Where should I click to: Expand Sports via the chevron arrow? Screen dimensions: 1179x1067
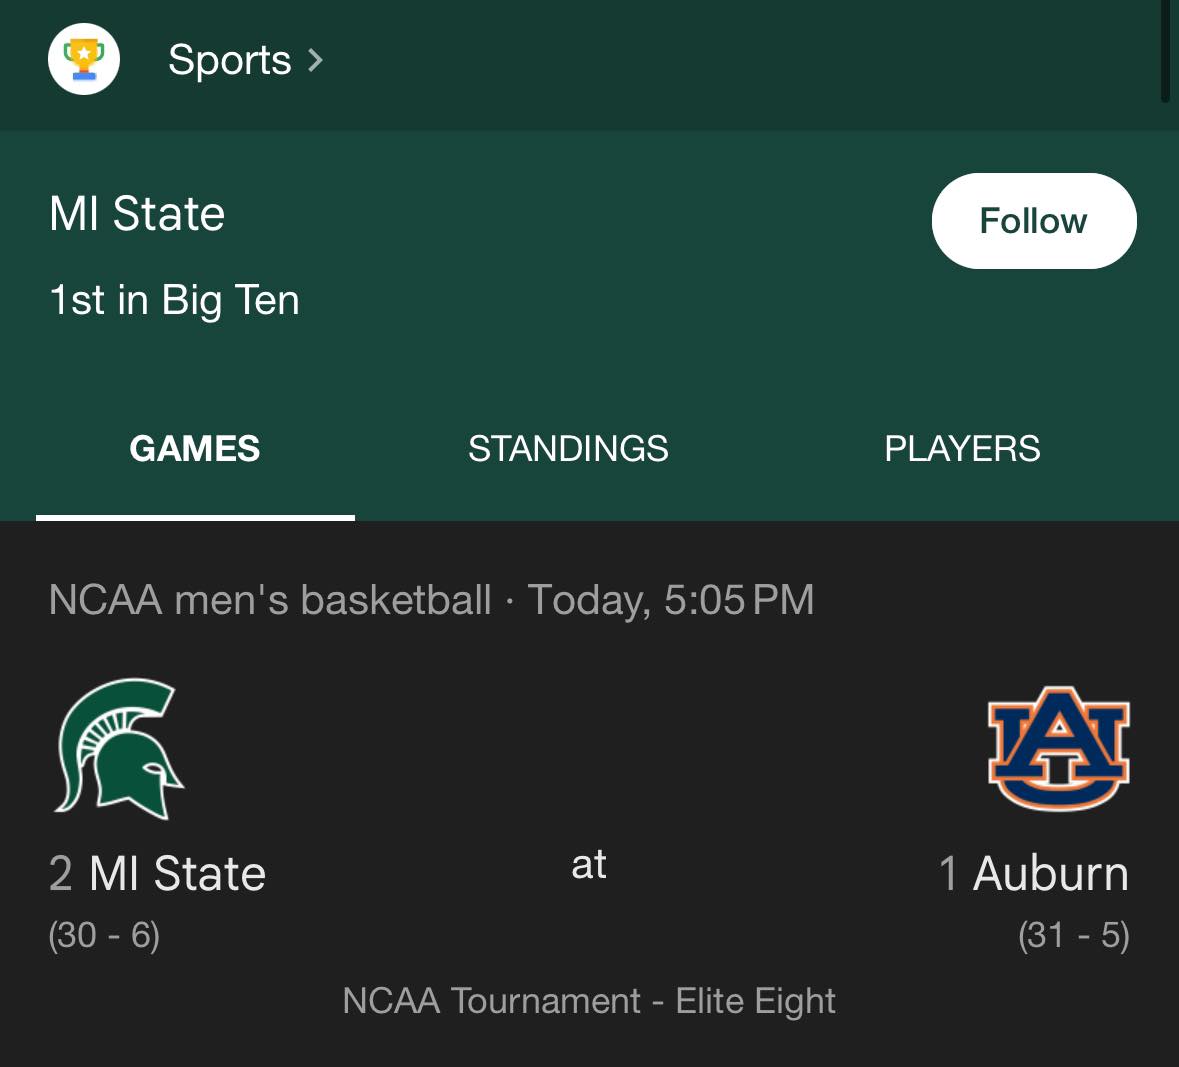coord(316,60)
